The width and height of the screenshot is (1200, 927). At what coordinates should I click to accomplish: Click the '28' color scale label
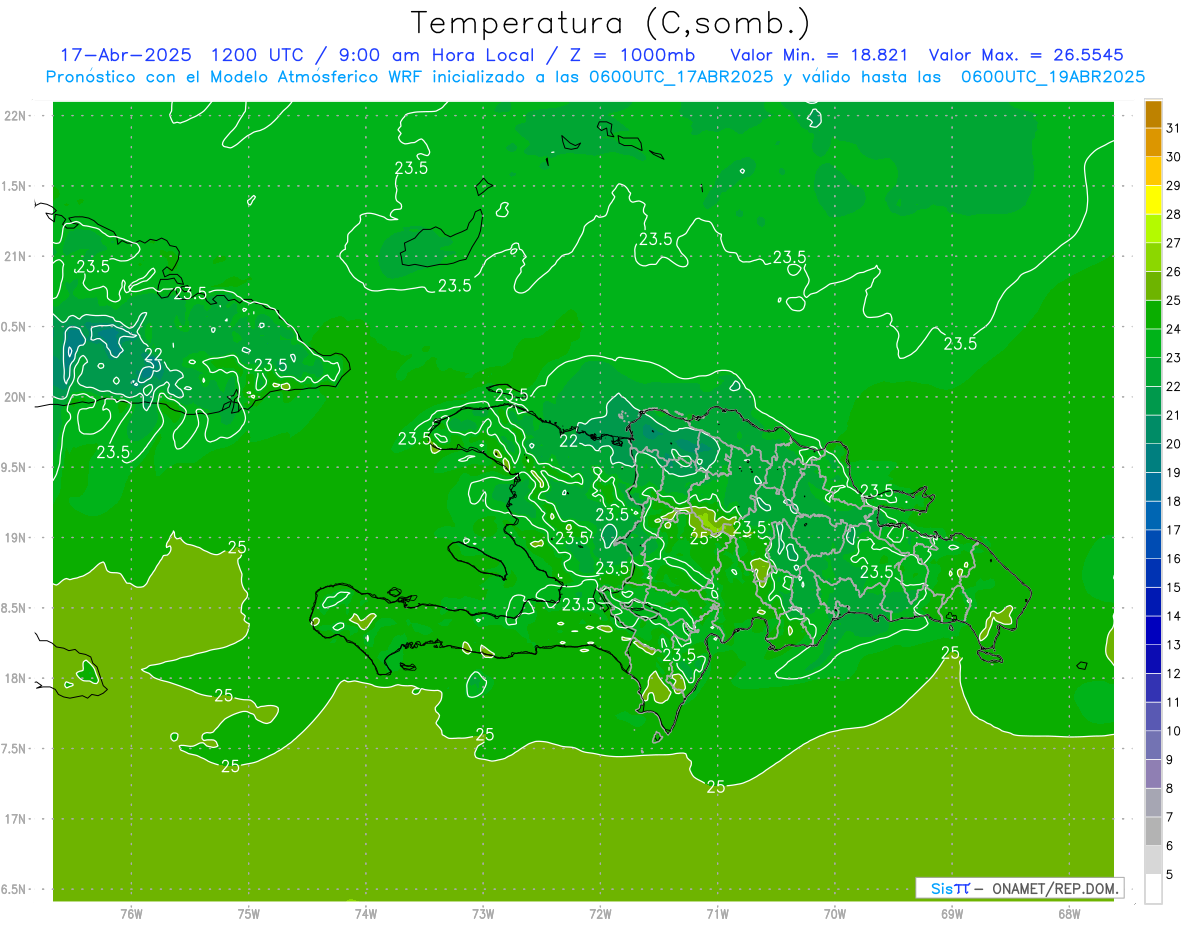point(1174,214)
